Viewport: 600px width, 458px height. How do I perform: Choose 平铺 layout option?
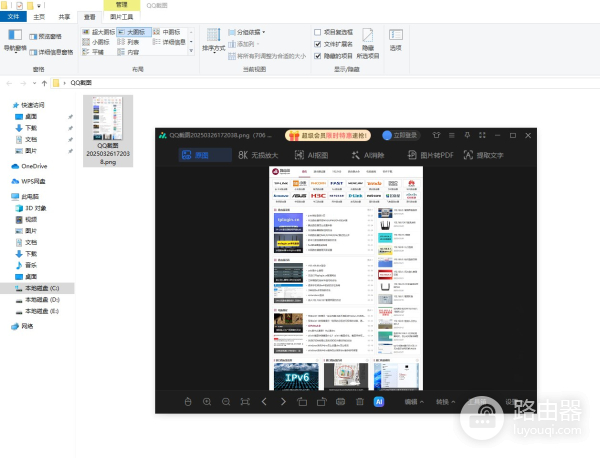click(x=93, y=52)
